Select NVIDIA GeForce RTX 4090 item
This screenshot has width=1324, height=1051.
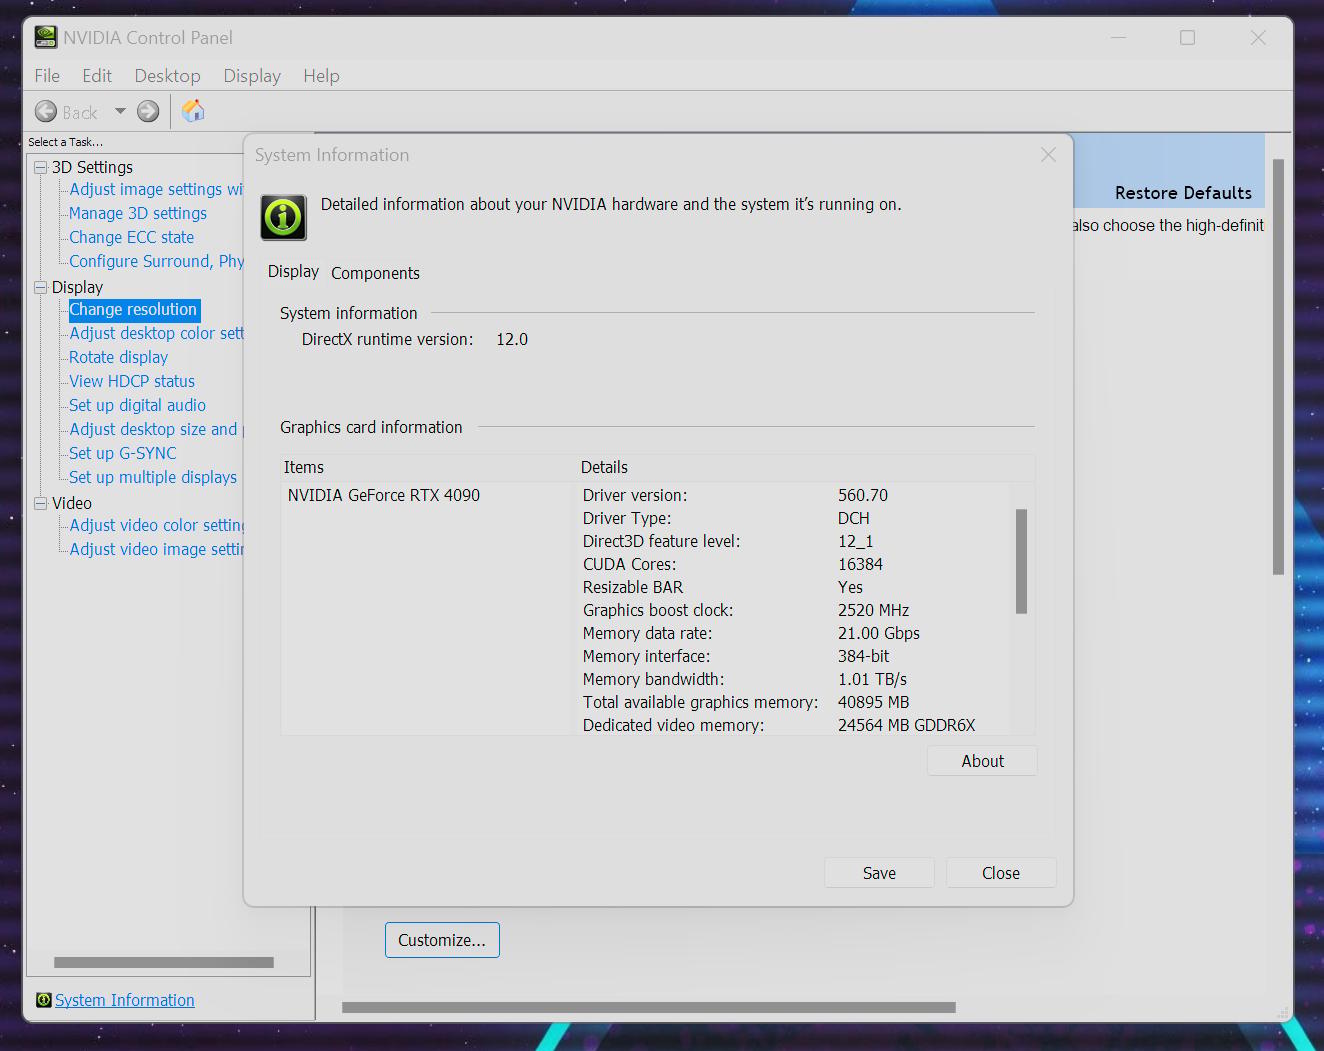pyautogui.click(x=384, y=495)
